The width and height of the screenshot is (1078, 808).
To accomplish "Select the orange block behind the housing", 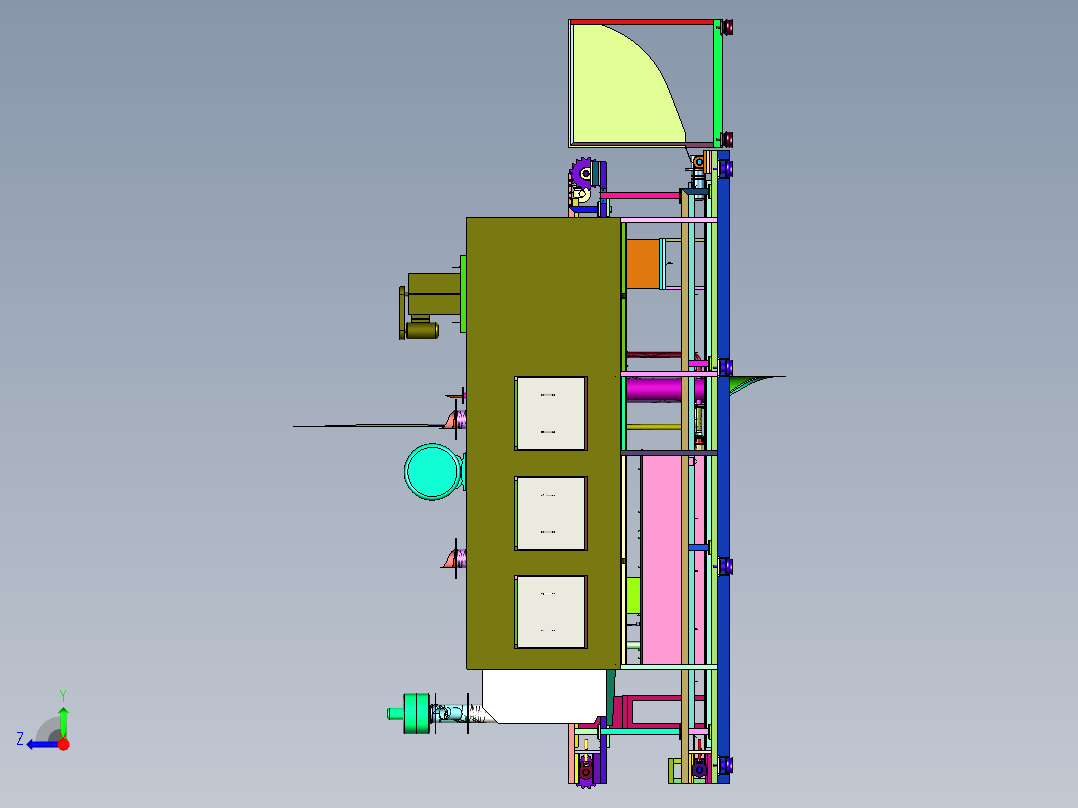I will (x=642, y=264).
